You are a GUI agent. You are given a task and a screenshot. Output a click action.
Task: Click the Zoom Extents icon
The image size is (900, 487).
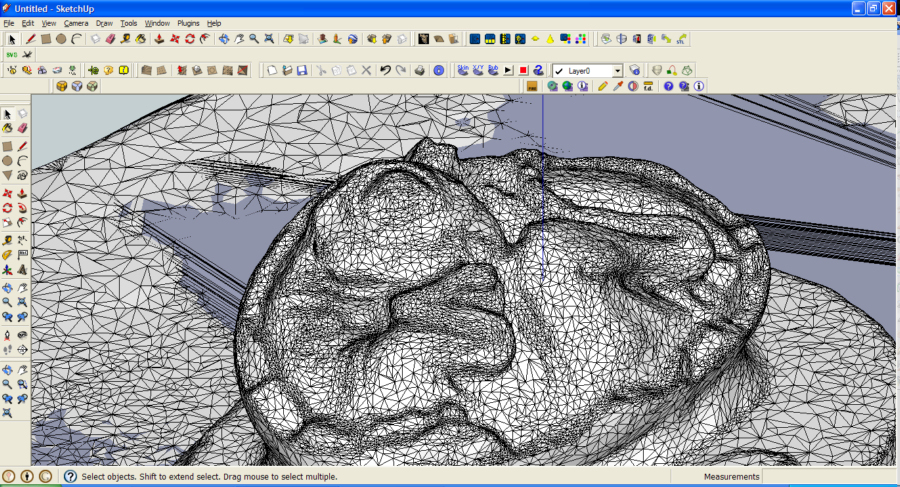pos(270,39)
